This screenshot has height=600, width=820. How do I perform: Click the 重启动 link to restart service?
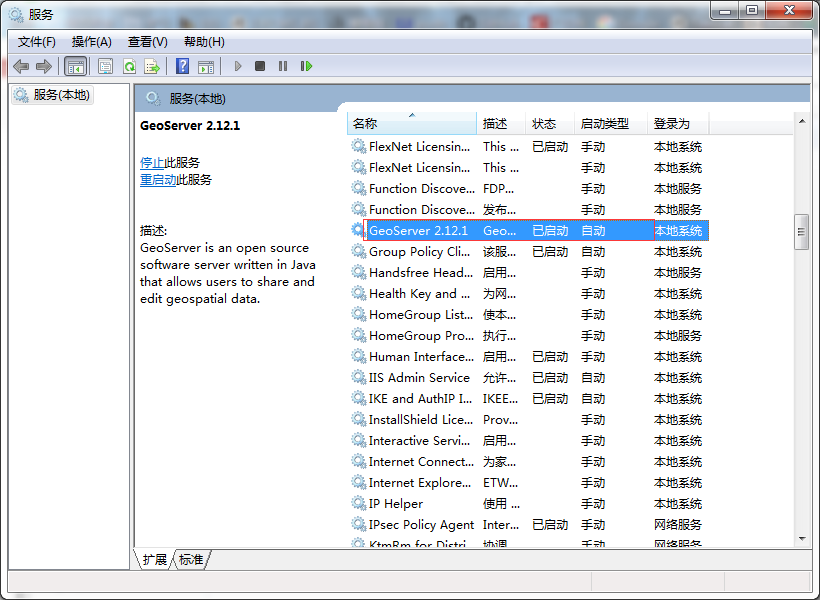tap(158, 180)
